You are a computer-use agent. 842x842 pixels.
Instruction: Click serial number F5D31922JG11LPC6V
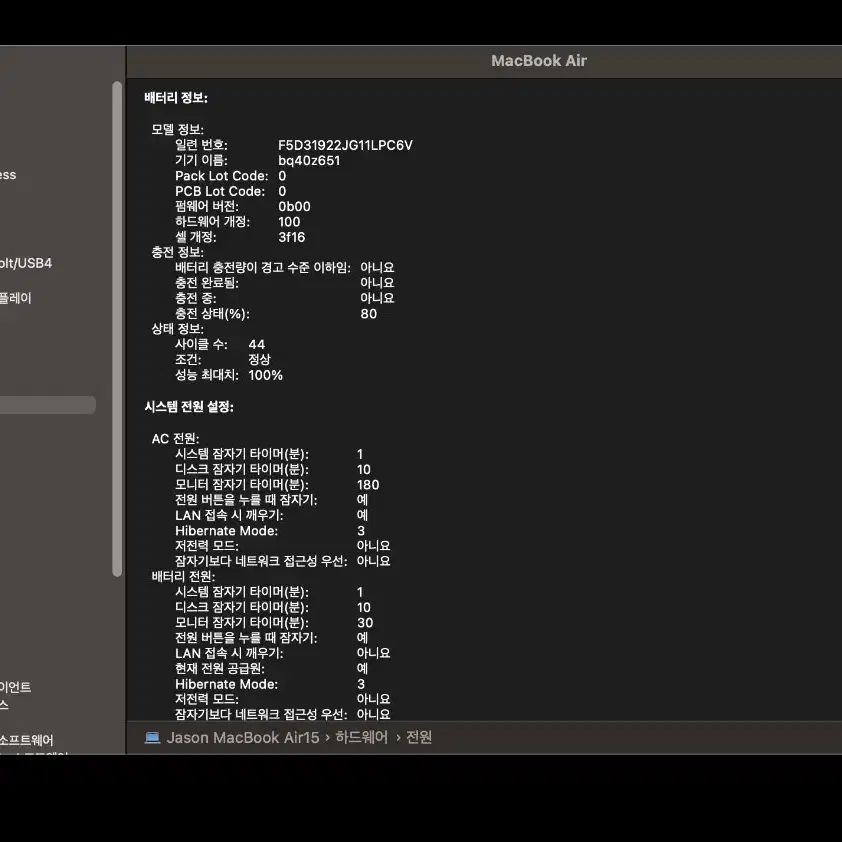(x=345, y=145)
